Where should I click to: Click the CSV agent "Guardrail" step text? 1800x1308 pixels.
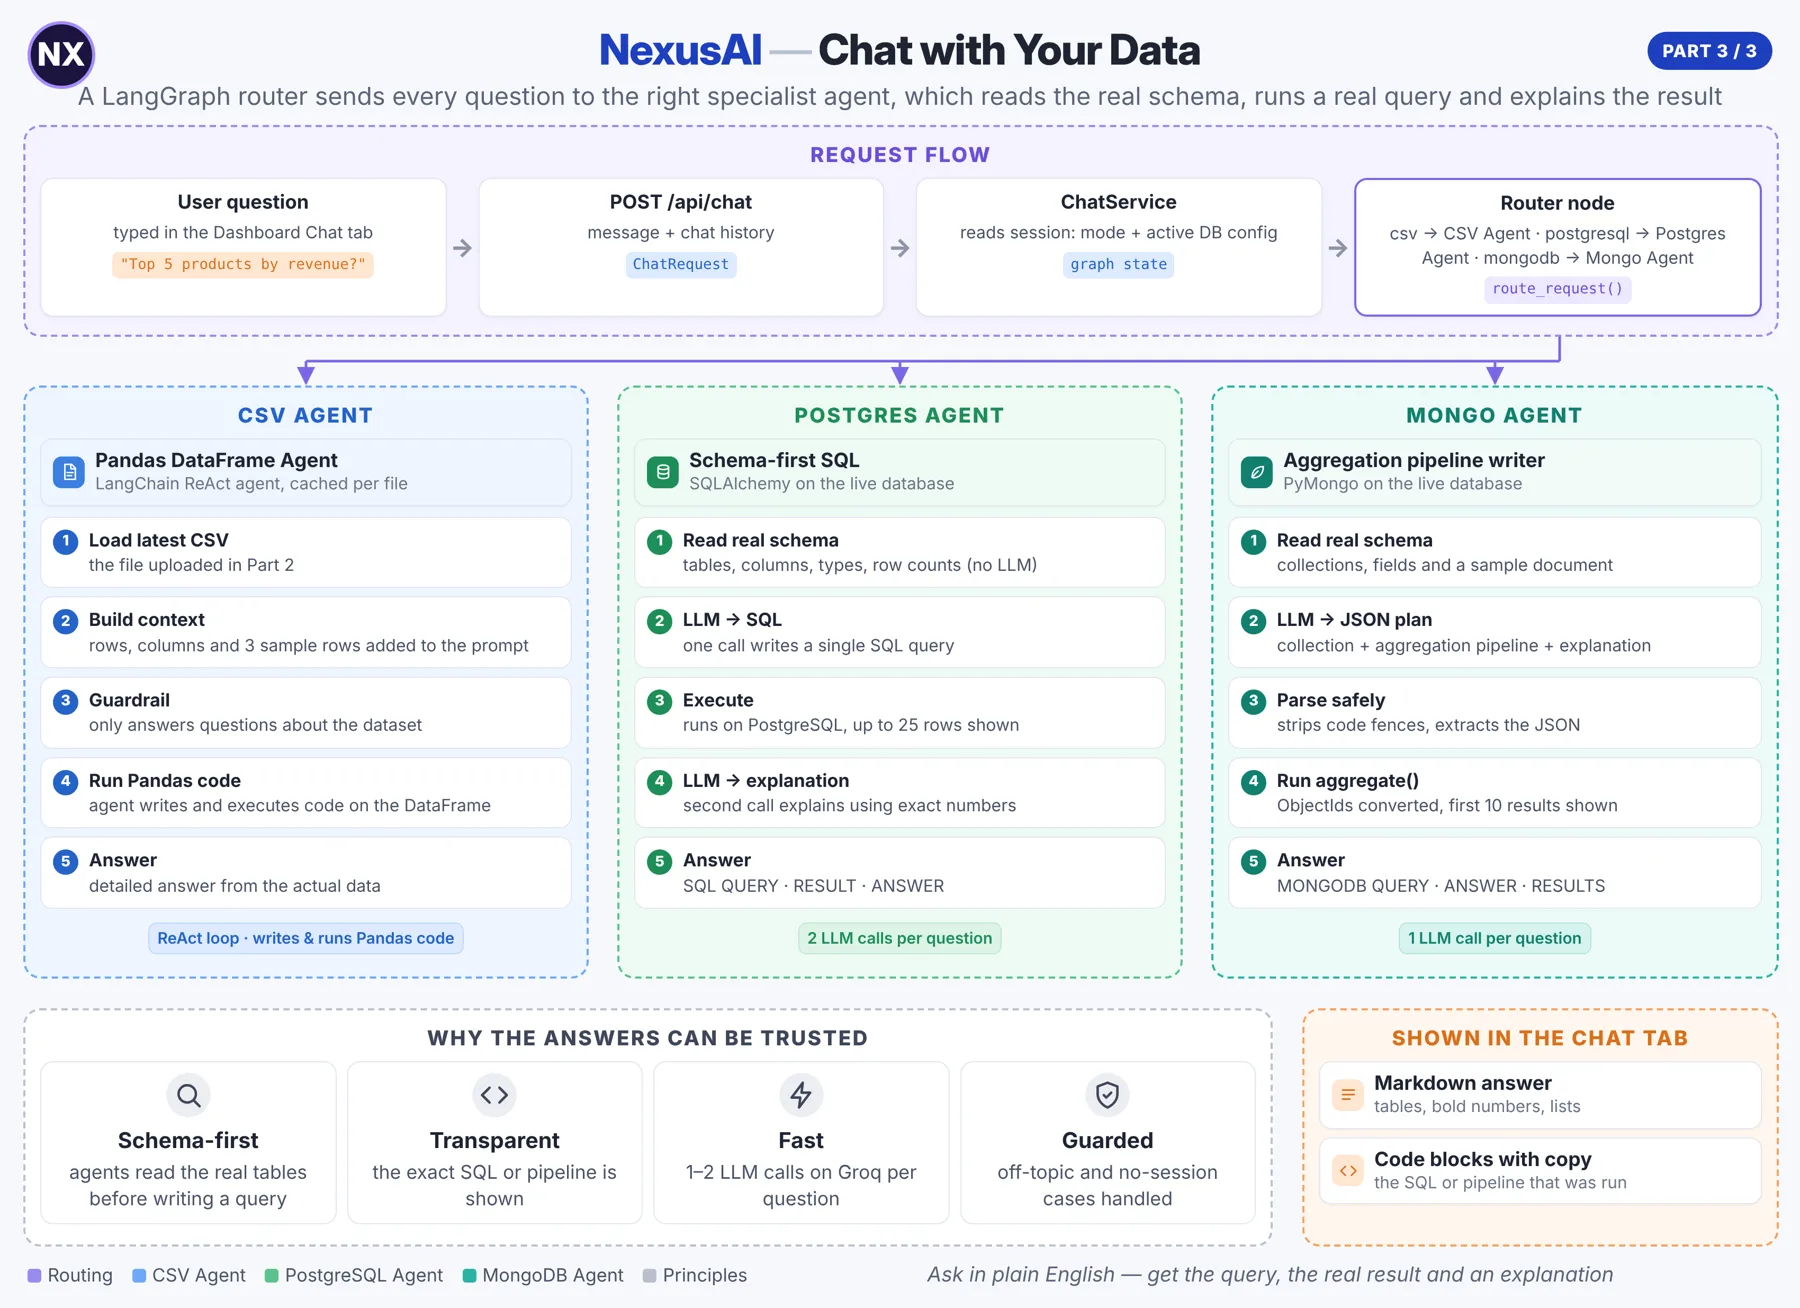129,700
